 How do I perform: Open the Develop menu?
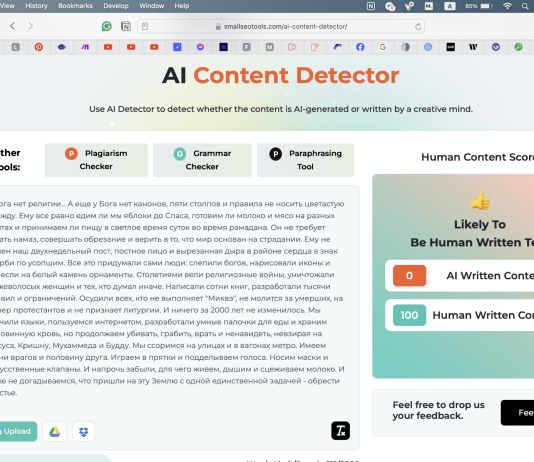pyautogui.click(x=116, y=6)
